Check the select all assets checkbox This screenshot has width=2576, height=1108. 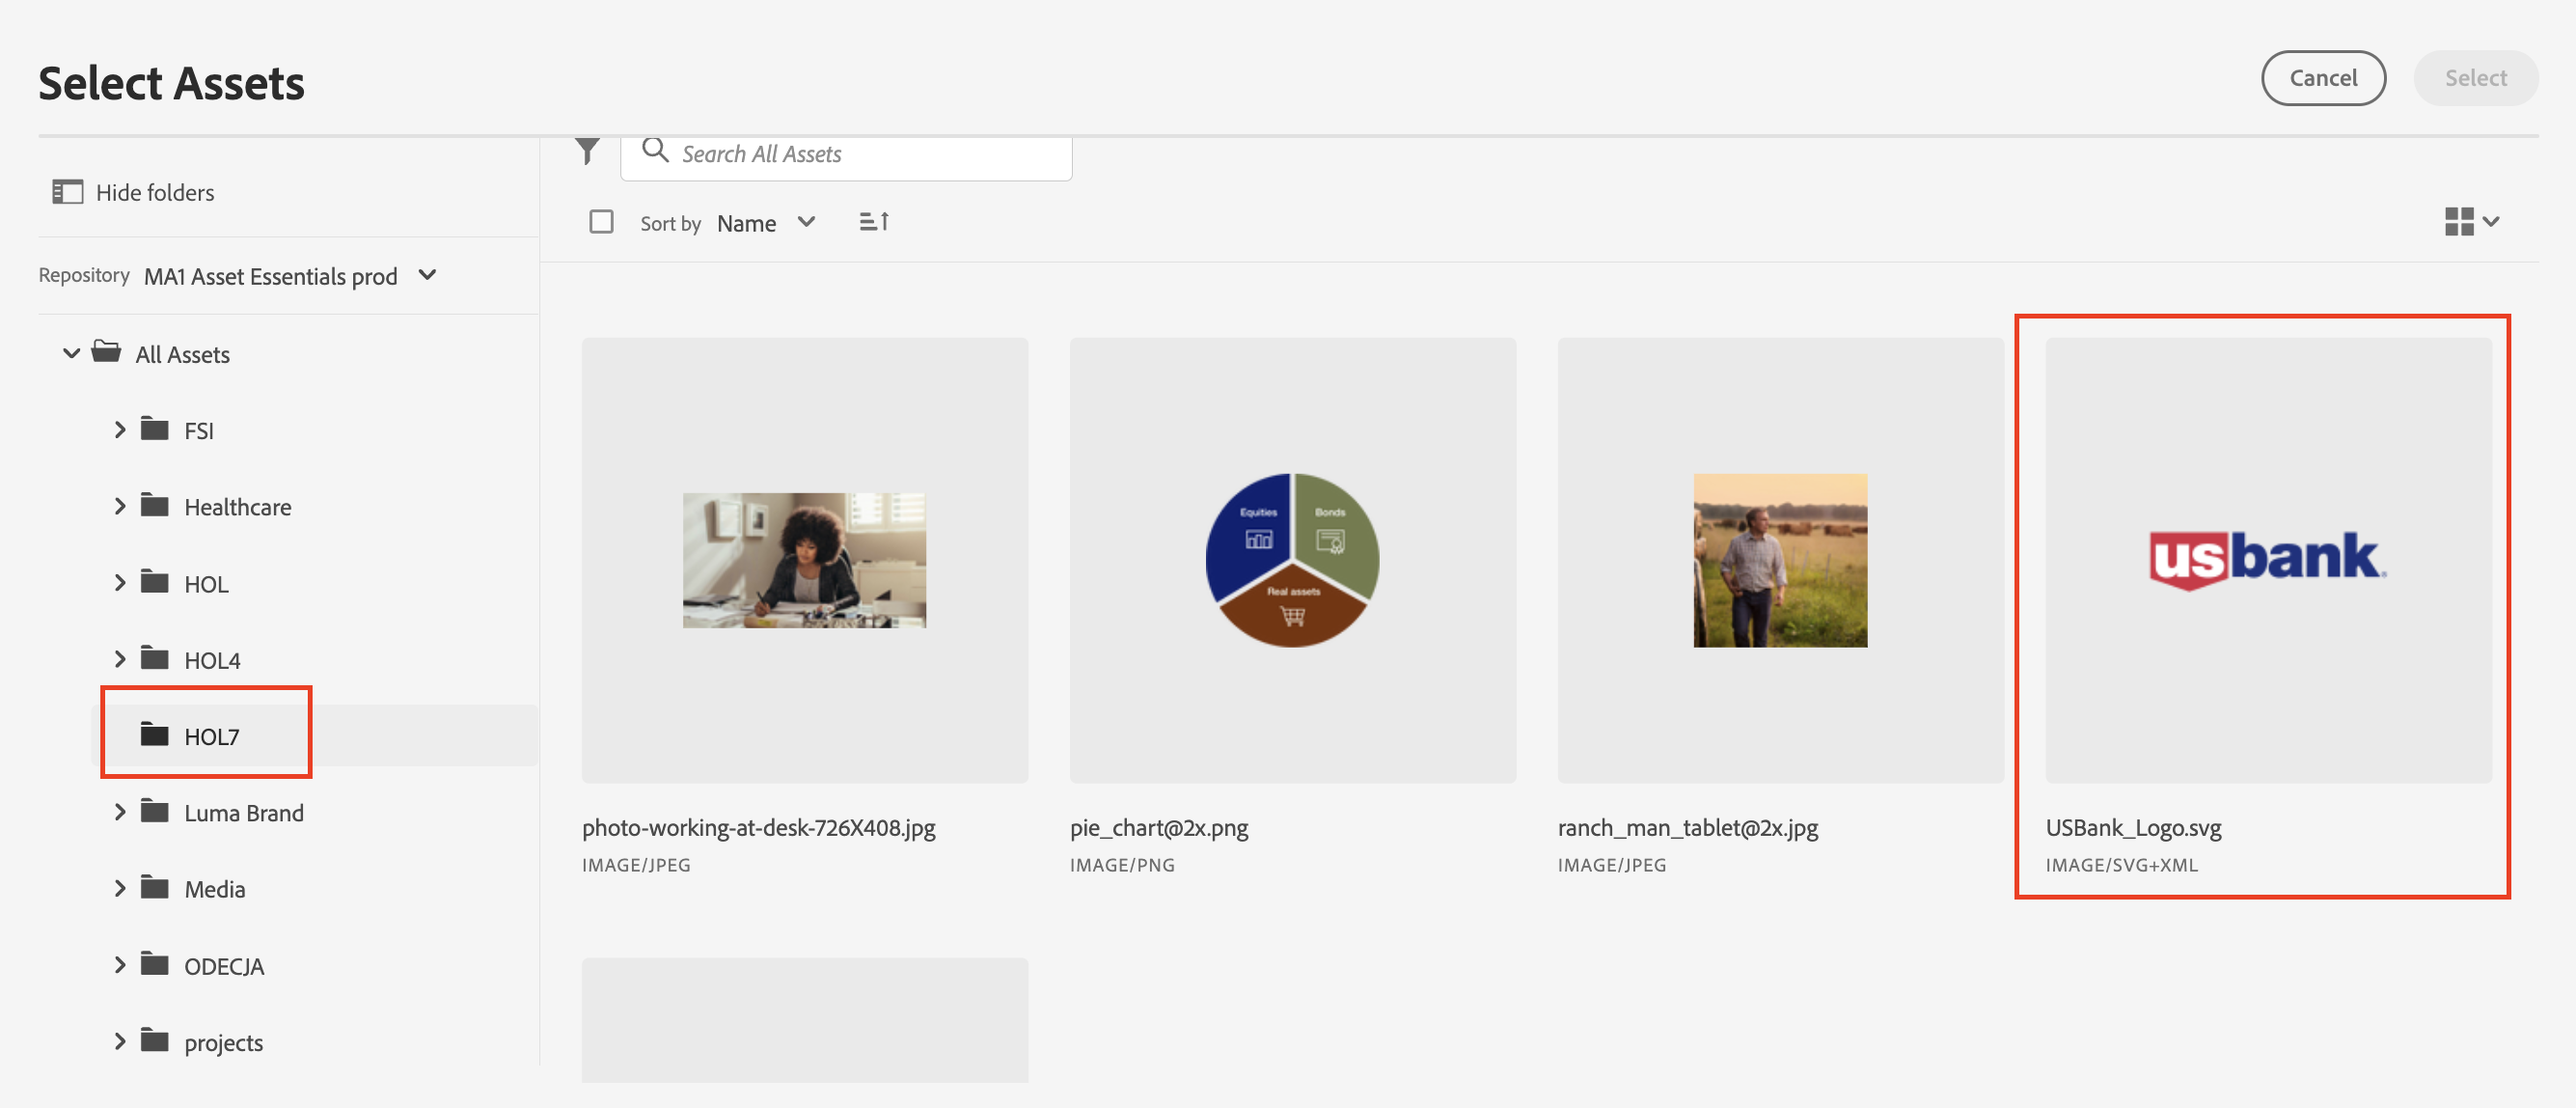coord(601,221)
